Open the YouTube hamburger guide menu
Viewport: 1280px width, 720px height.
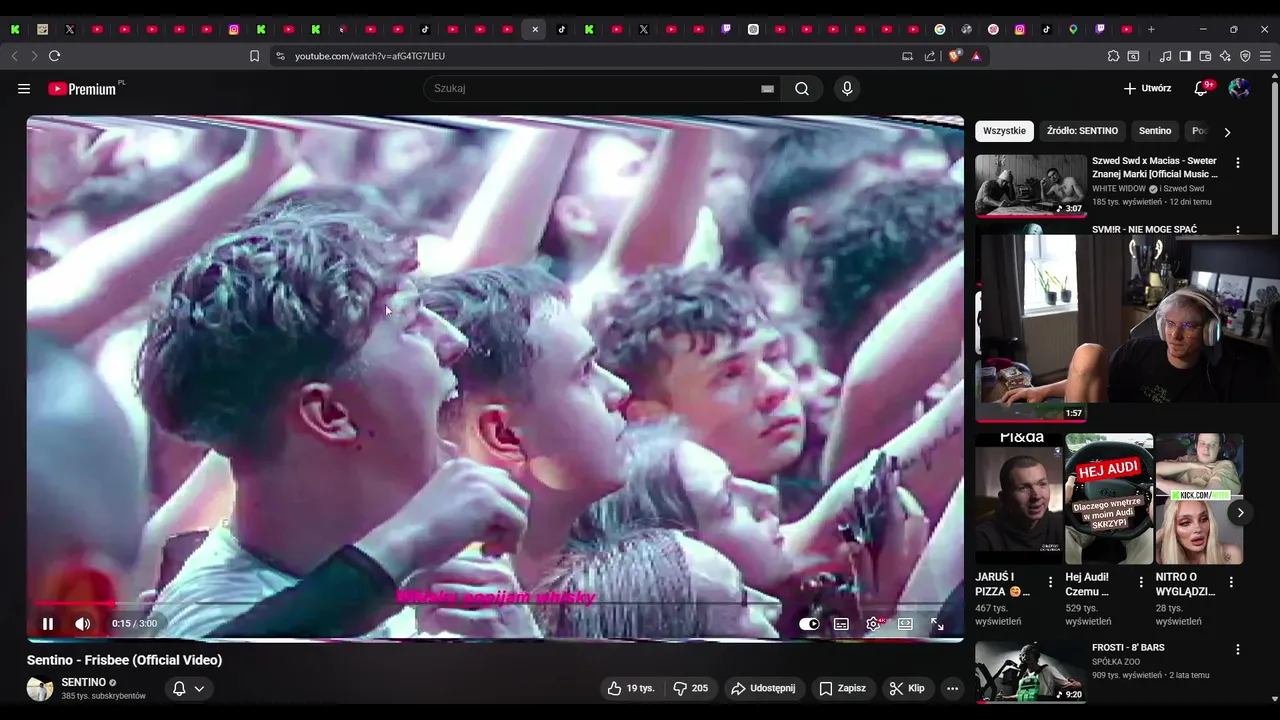coord(24,88)
